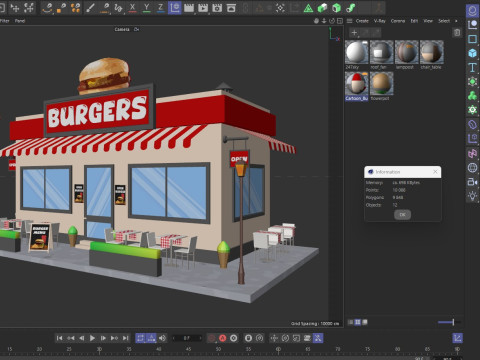Toggle the highlighted coordinate system button
480x360 pixels.
click(x=175, y=8)
